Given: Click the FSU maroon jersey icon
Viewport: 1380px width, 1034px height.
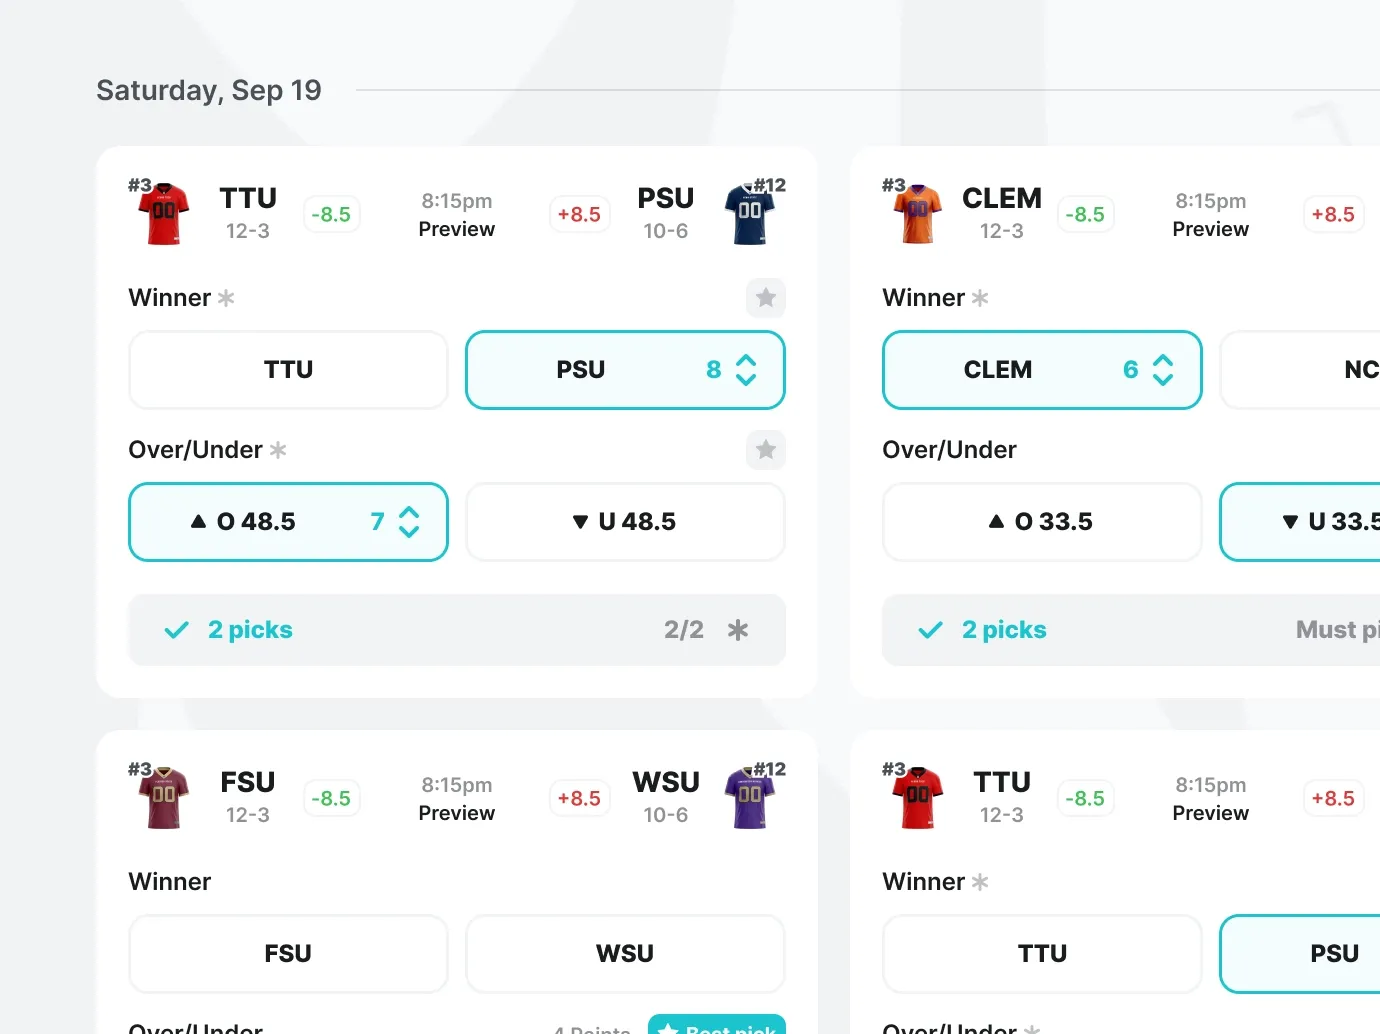Looking at the screenshot, I should tap(163, 798).
